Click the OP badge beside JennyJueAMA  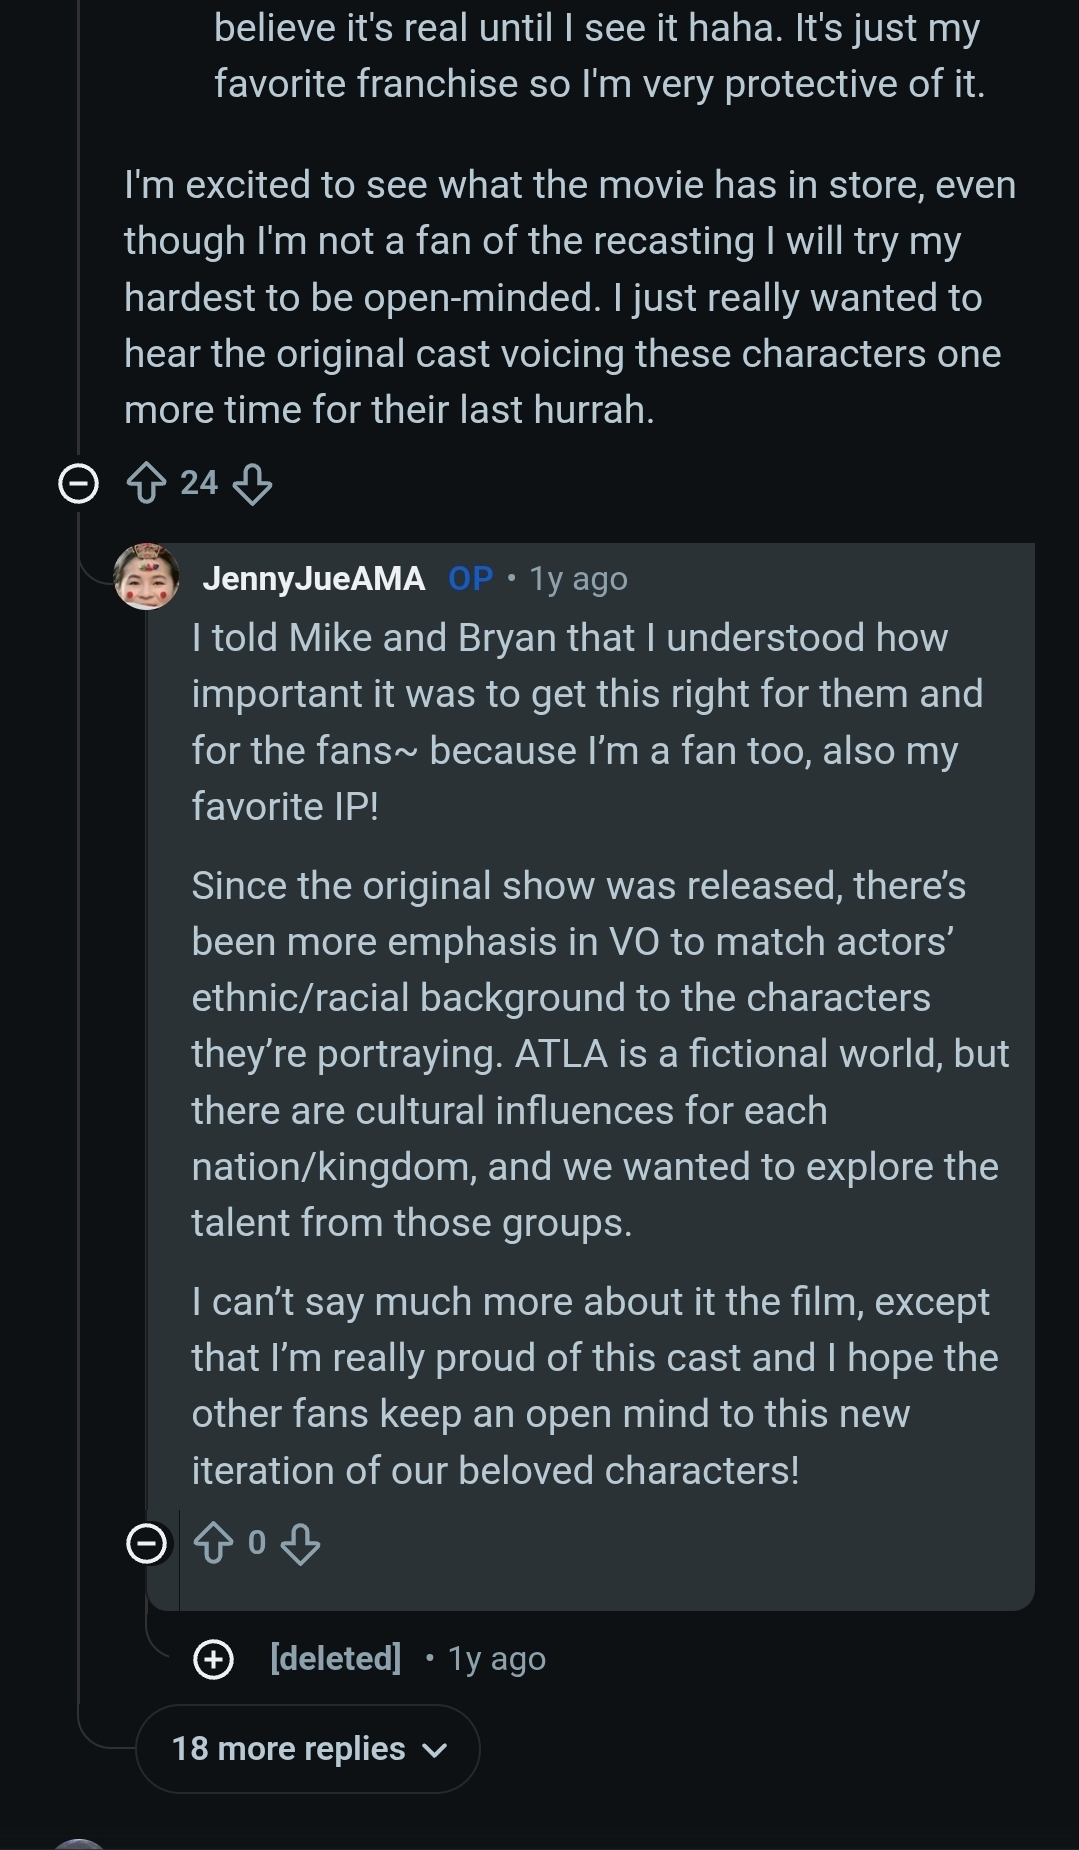coord(470,578)
